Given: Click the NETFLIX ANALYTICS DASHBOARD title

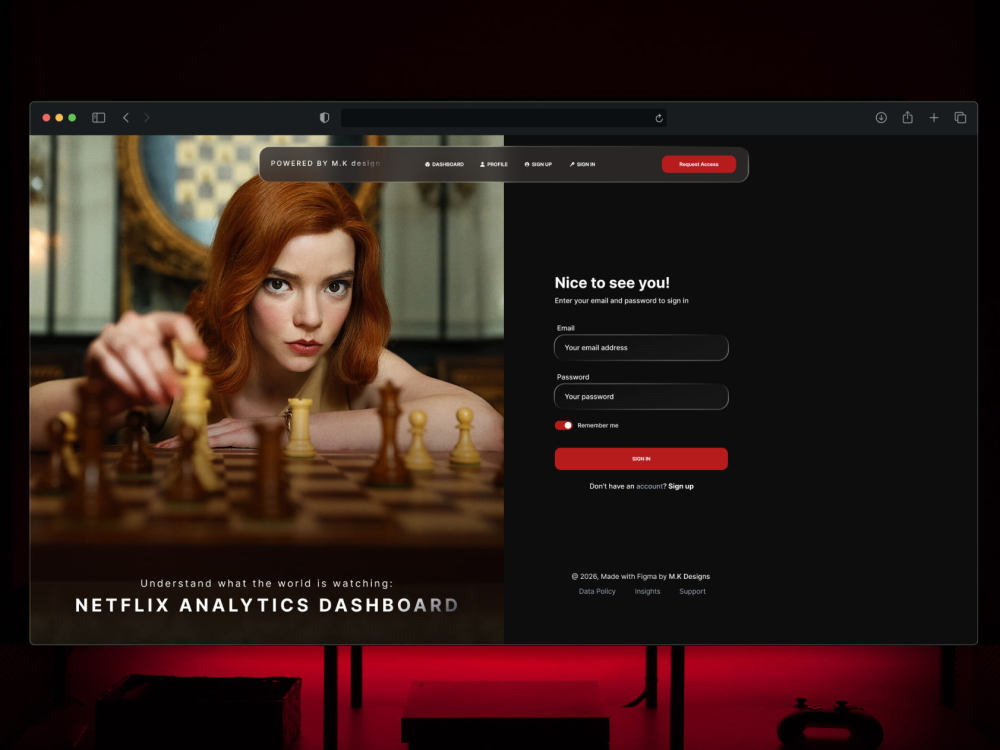Looking at the screenshot, I should pos(267,605).
